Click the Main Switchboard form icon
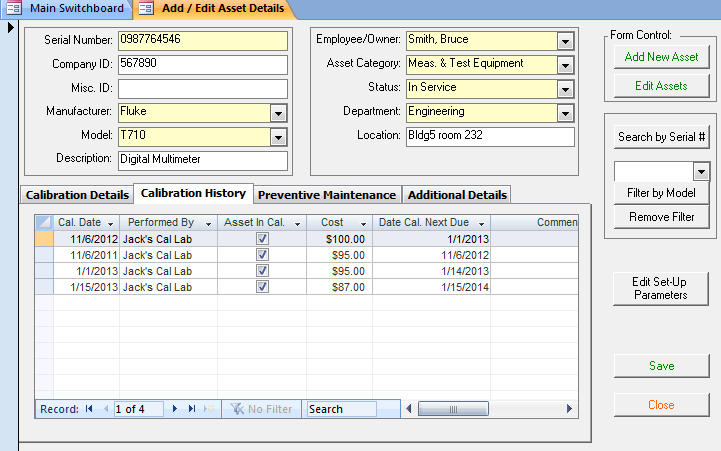Image resolution: width=721 pixels, height=451 pixels. [14, 8]
